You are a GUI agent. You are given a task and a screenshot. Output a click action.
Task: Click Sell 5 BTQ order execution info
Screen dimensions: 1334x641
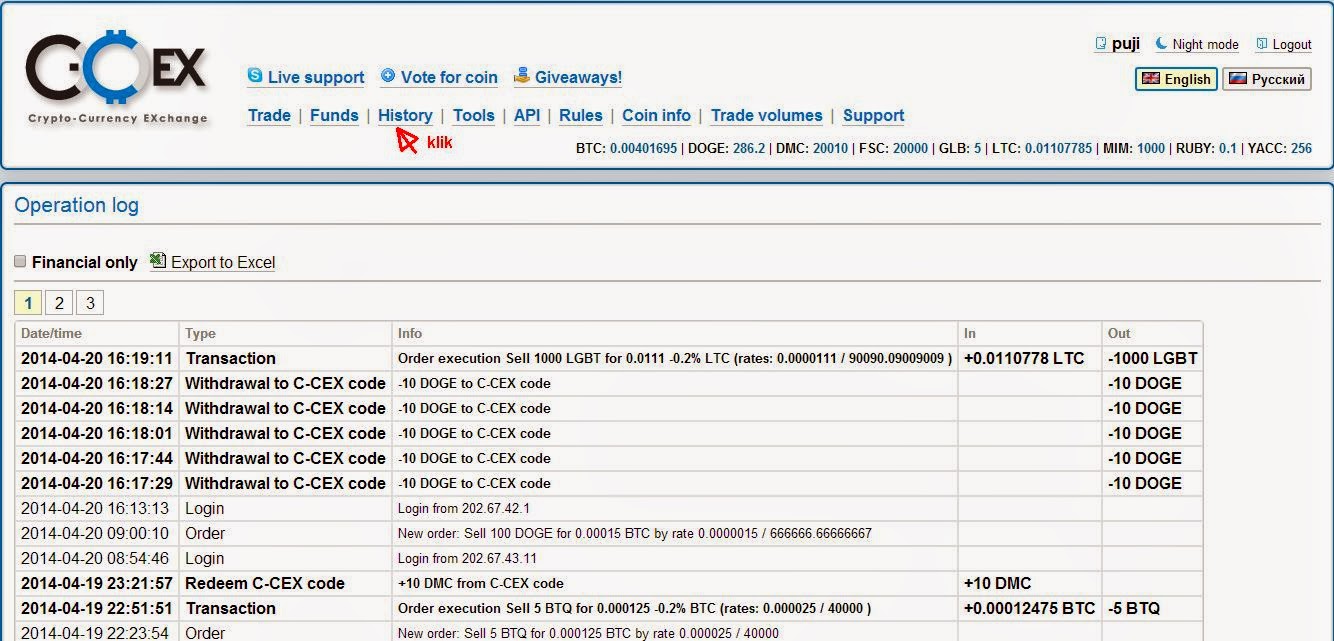click(634, 608)
